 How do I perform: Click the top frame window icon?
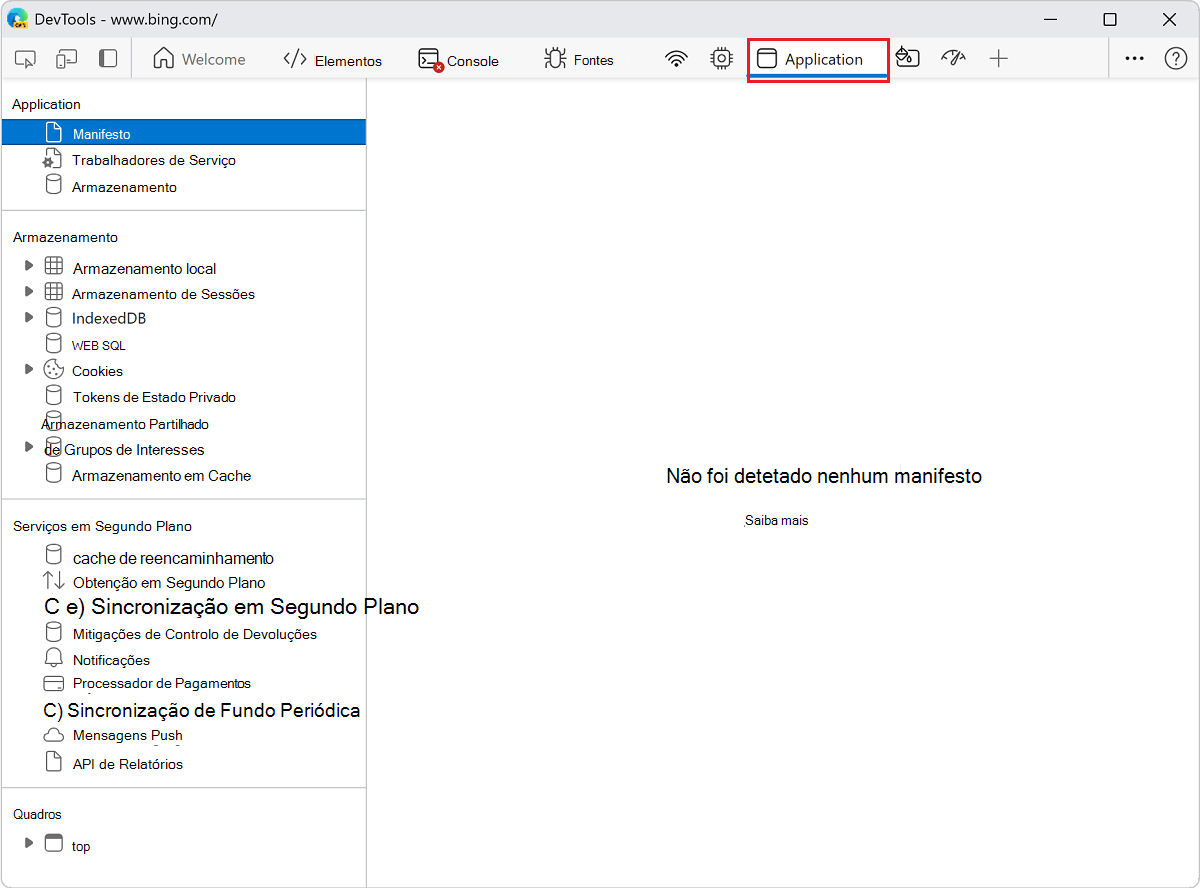pos(53,843)
